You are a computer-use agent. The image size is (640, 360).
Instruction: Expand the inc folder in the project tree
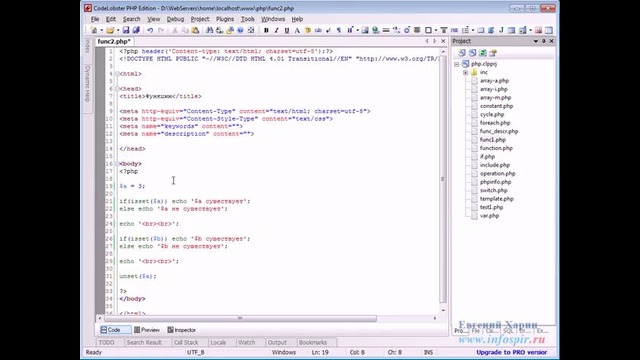pyautogui.click(x=465, y=72)
